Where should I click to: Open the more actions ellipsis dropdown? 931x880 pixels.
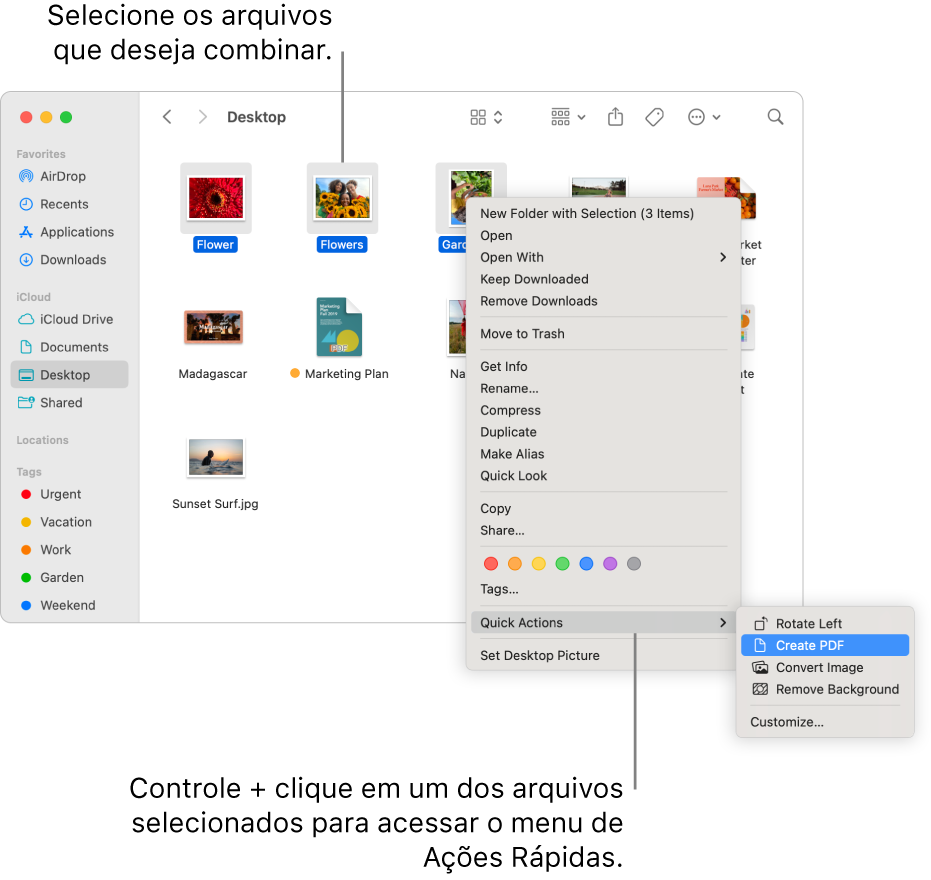[x=704, y=117]
